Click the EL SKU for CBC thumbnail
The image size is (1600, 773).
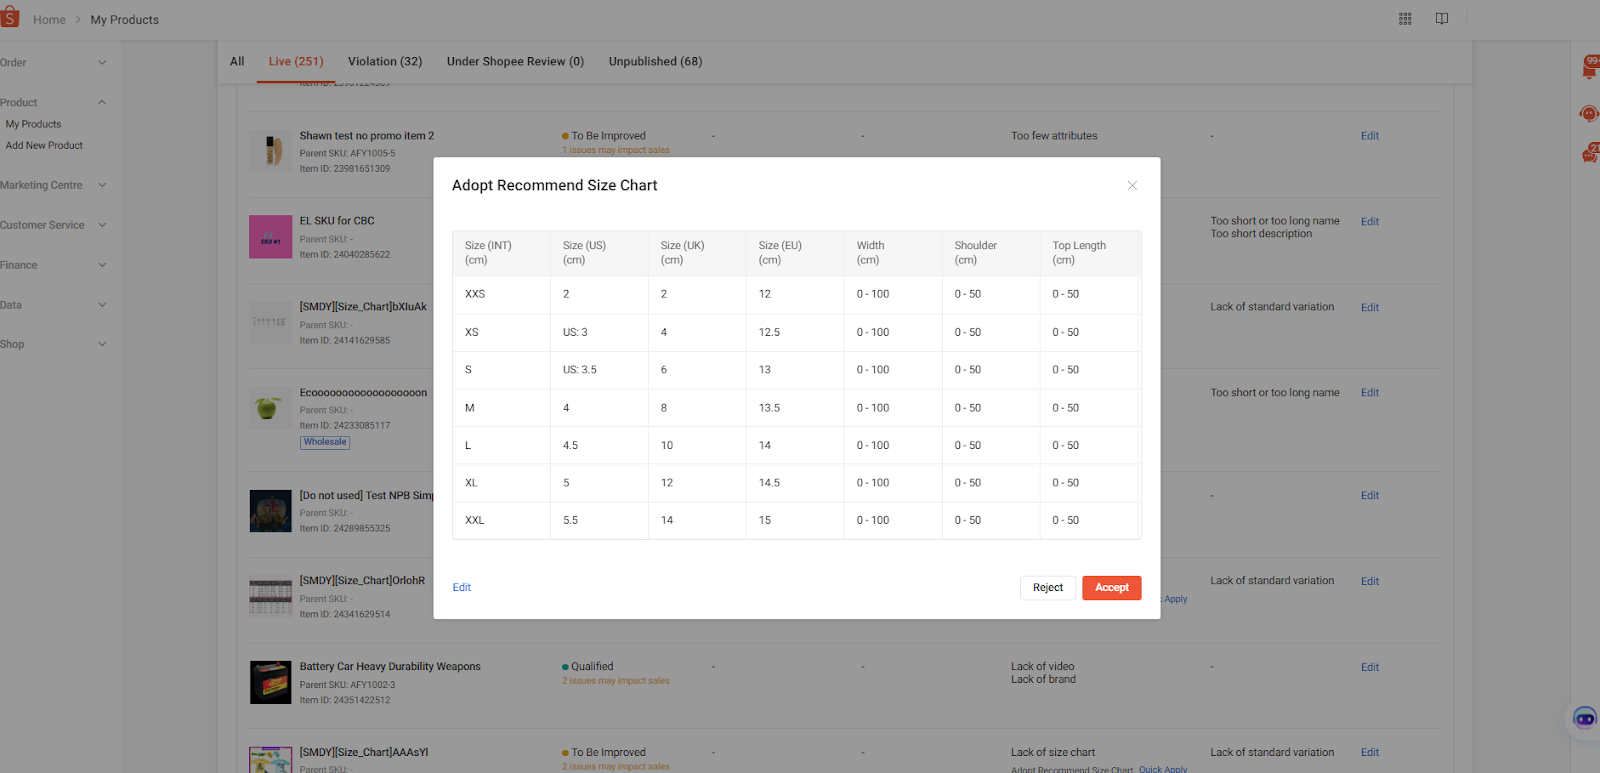click(x=270, y=237)
